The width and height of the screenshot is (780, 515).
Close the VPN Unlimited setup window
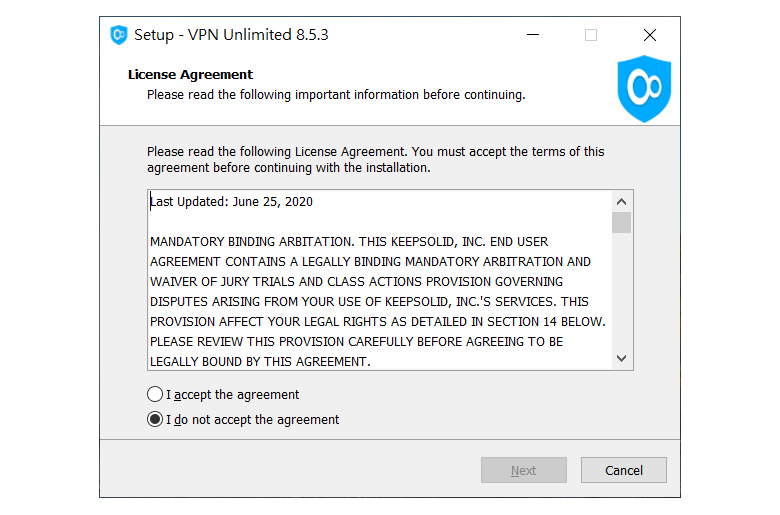click(x=650, y=35)
